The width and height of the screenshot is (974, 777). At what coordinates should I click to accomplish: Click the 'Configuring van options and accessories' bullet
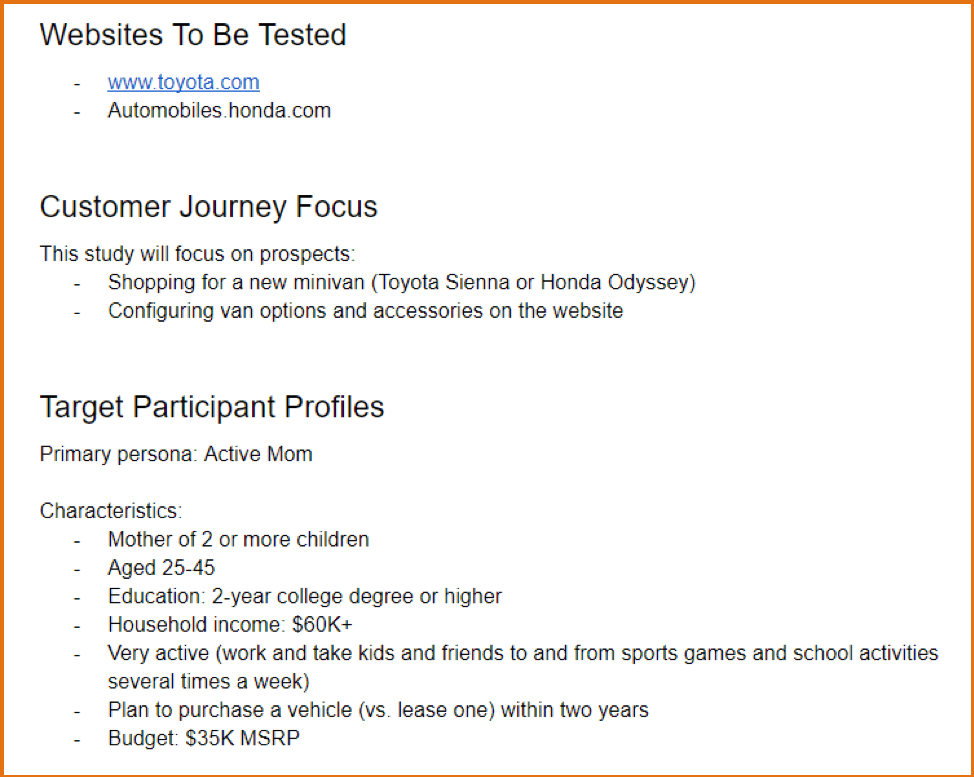pos(365,311)
